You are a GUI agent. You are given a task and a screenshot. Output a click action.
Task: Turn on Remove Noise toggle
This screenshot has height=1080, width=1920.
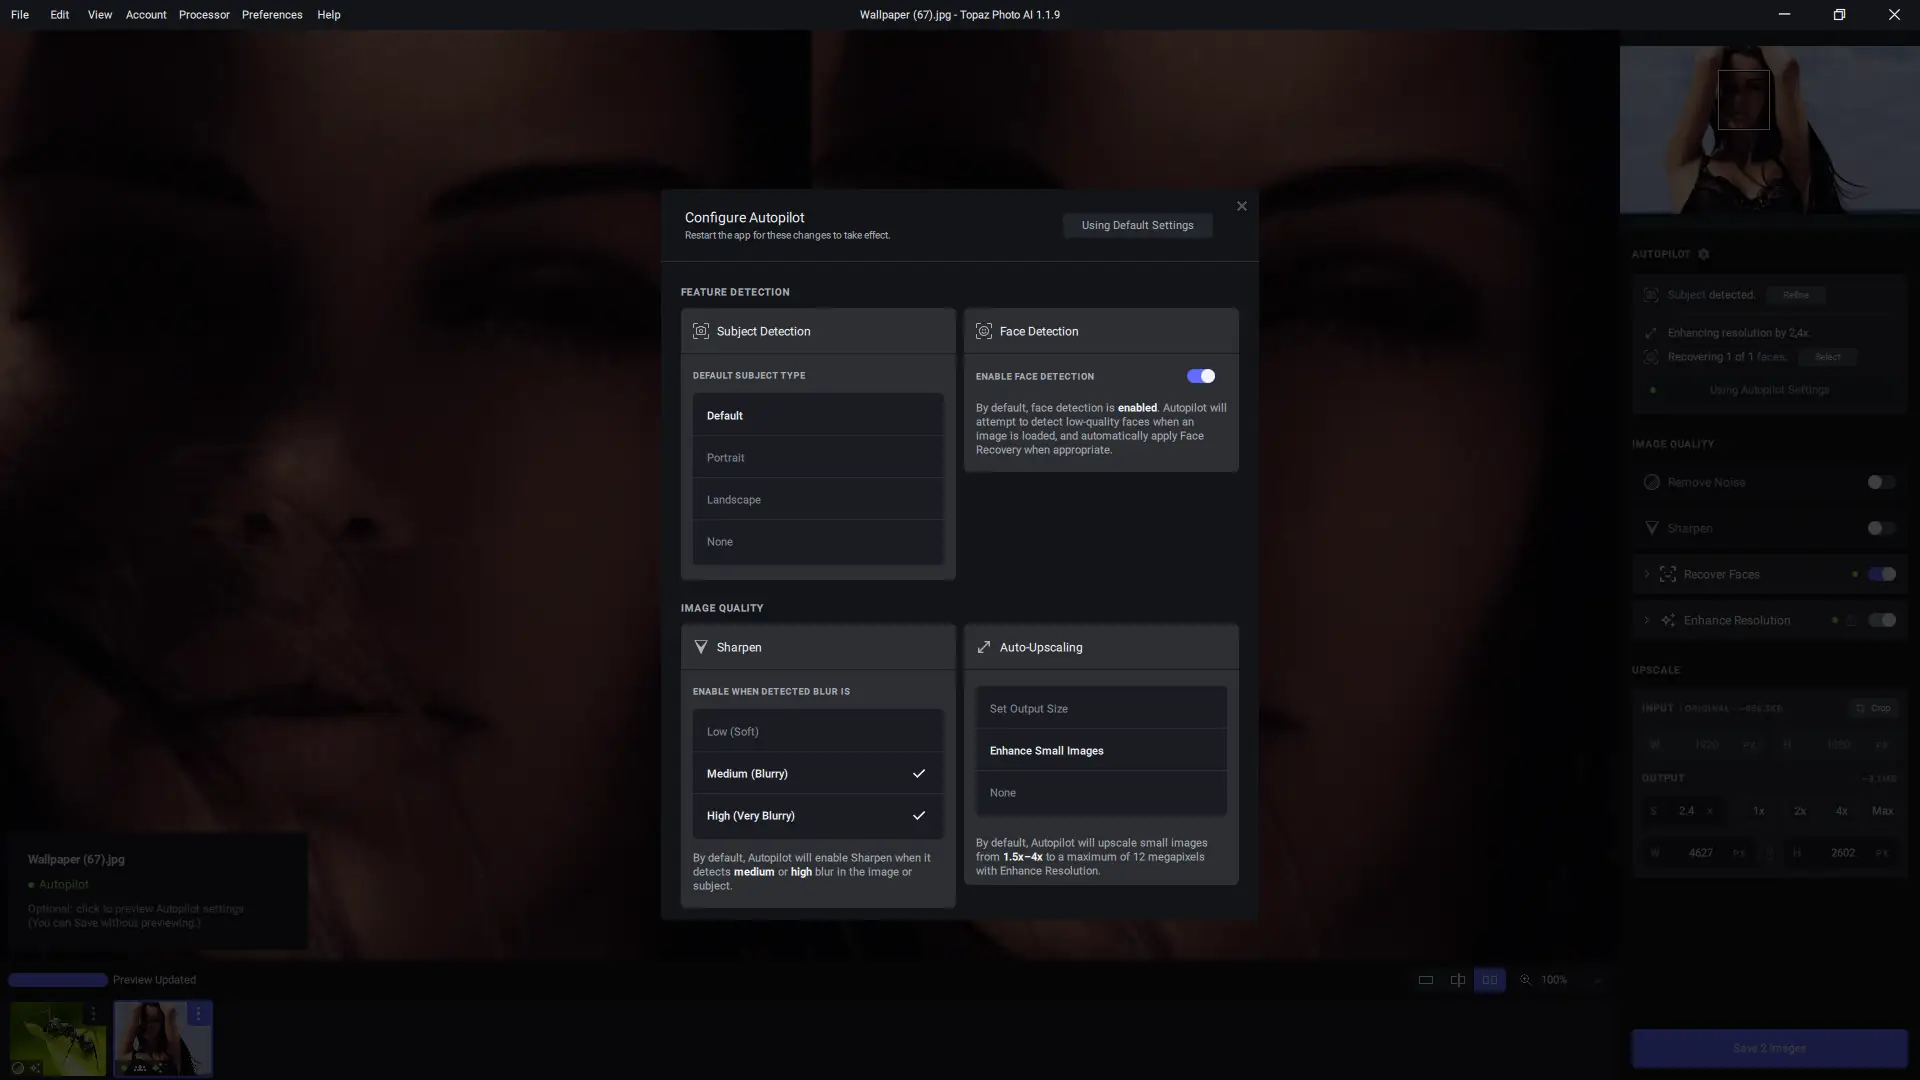[x=1880, y=482]
